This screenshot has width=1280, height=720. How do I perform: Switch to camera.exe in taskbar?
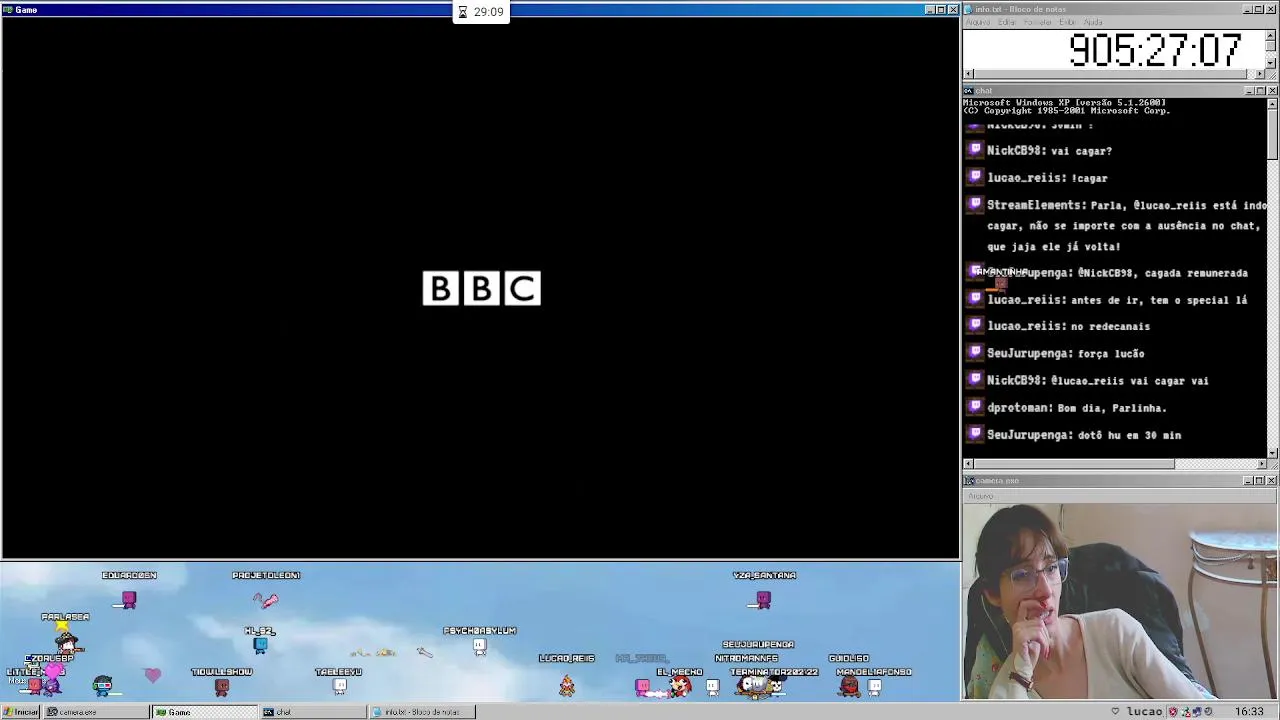[x=96, y=712]
